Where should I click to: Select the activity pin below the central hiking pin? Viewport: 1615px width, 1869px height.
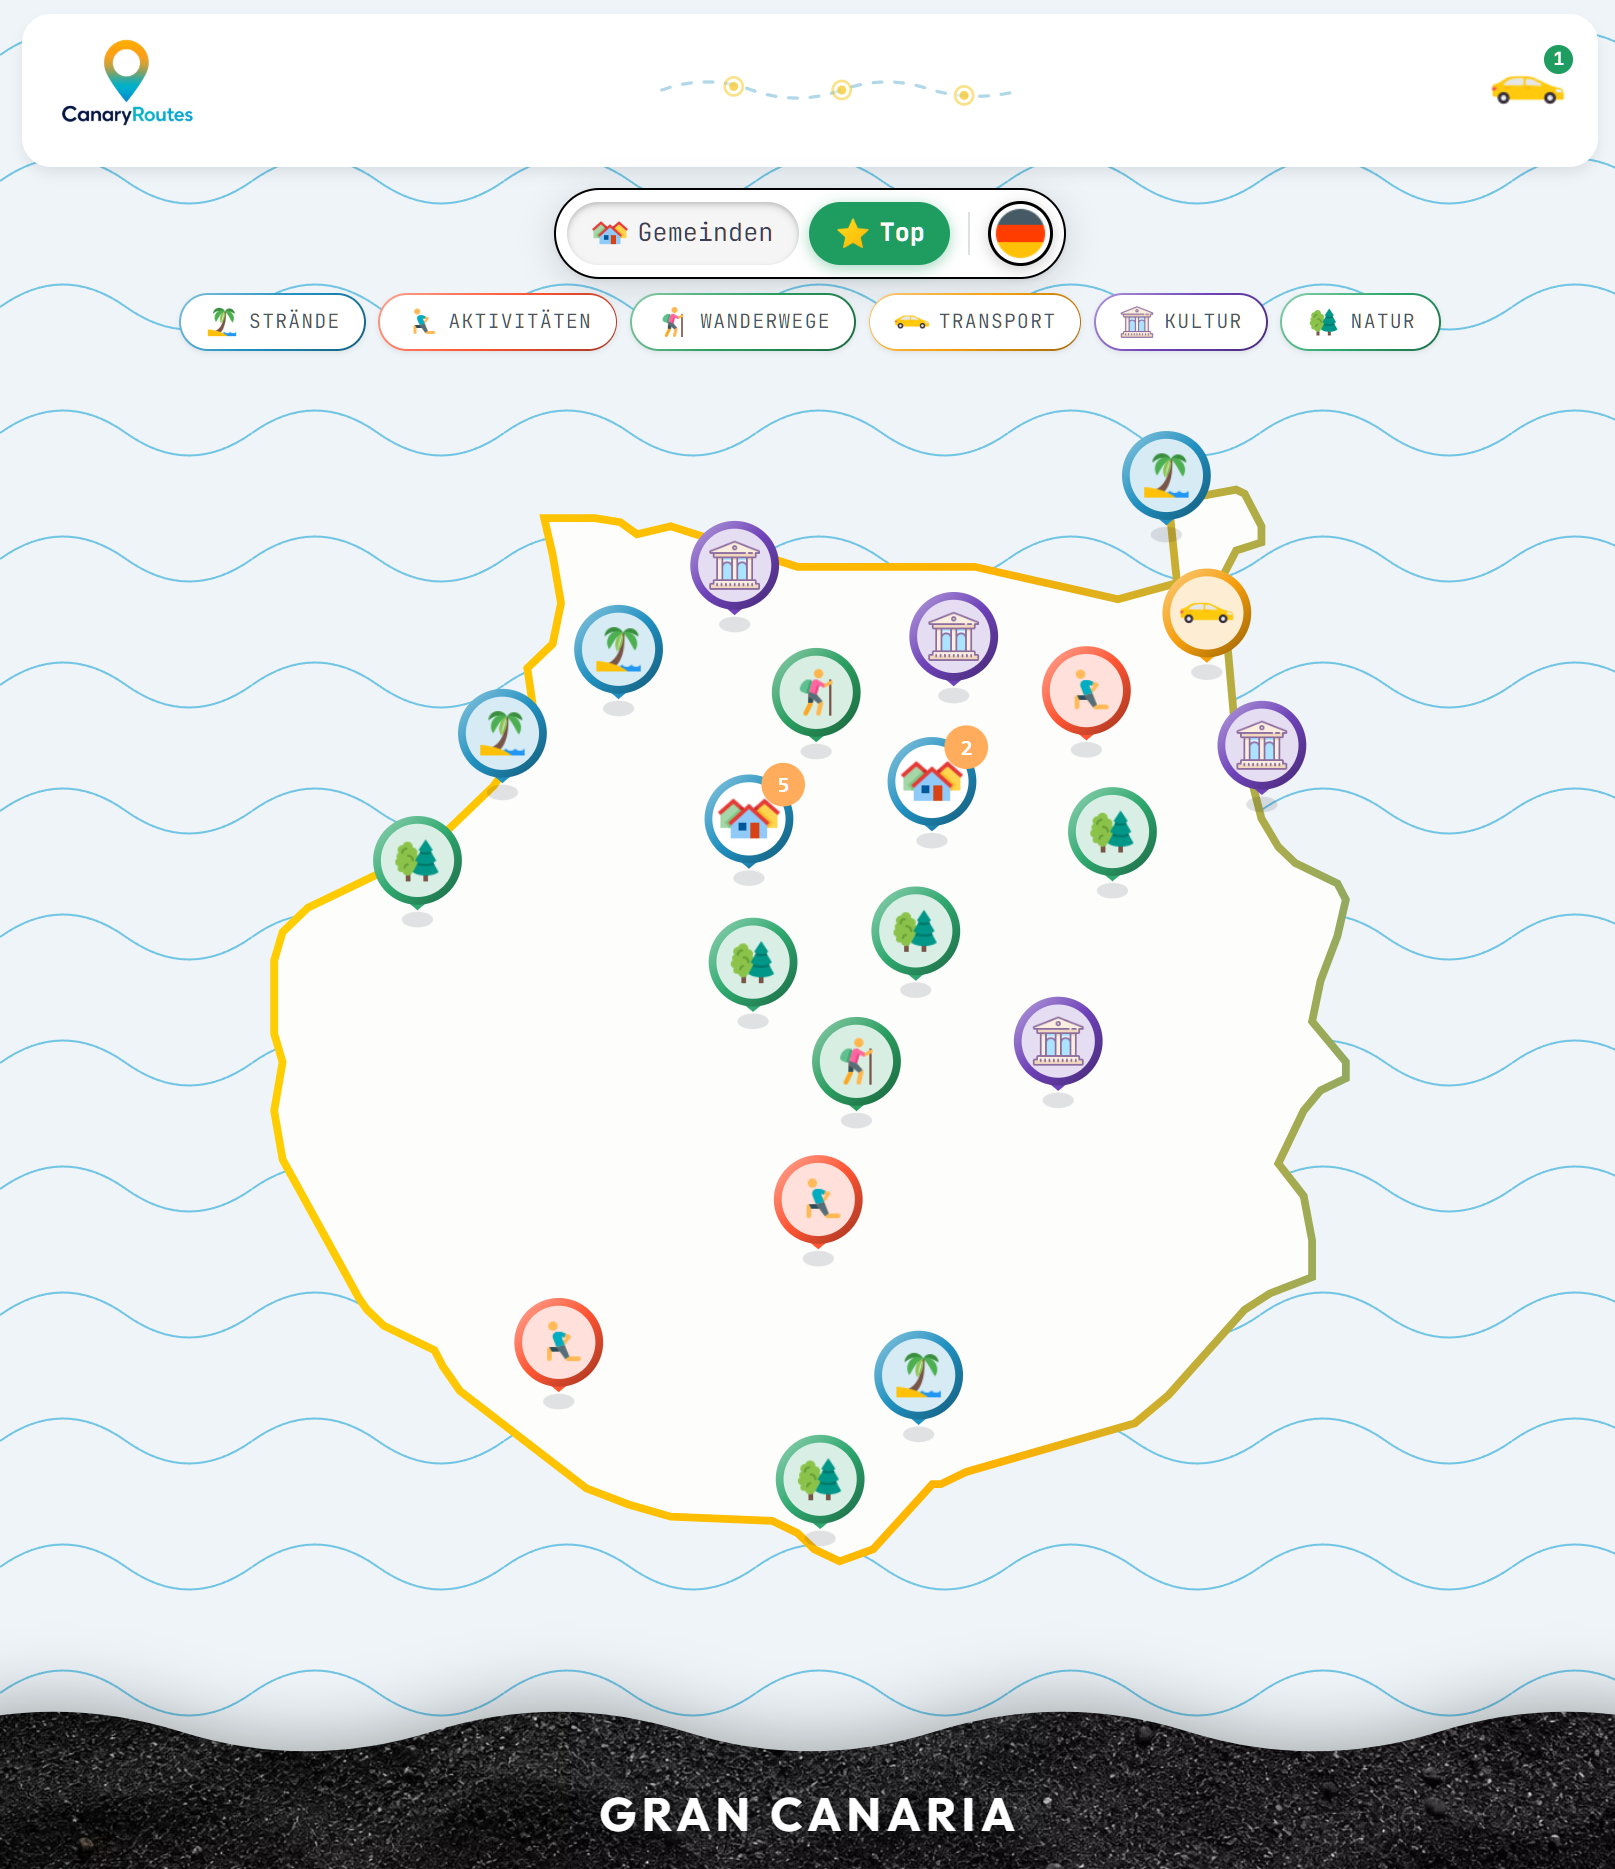818,1200
